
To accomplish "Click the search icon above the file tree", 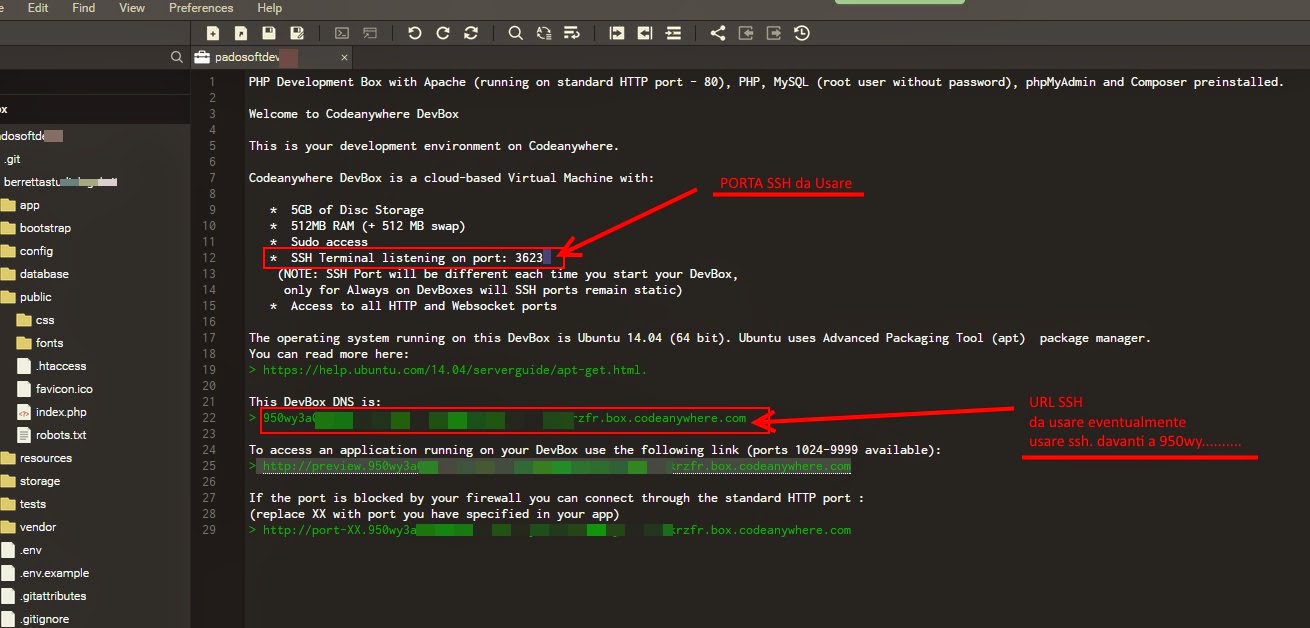I will click(x=176, y=58).
